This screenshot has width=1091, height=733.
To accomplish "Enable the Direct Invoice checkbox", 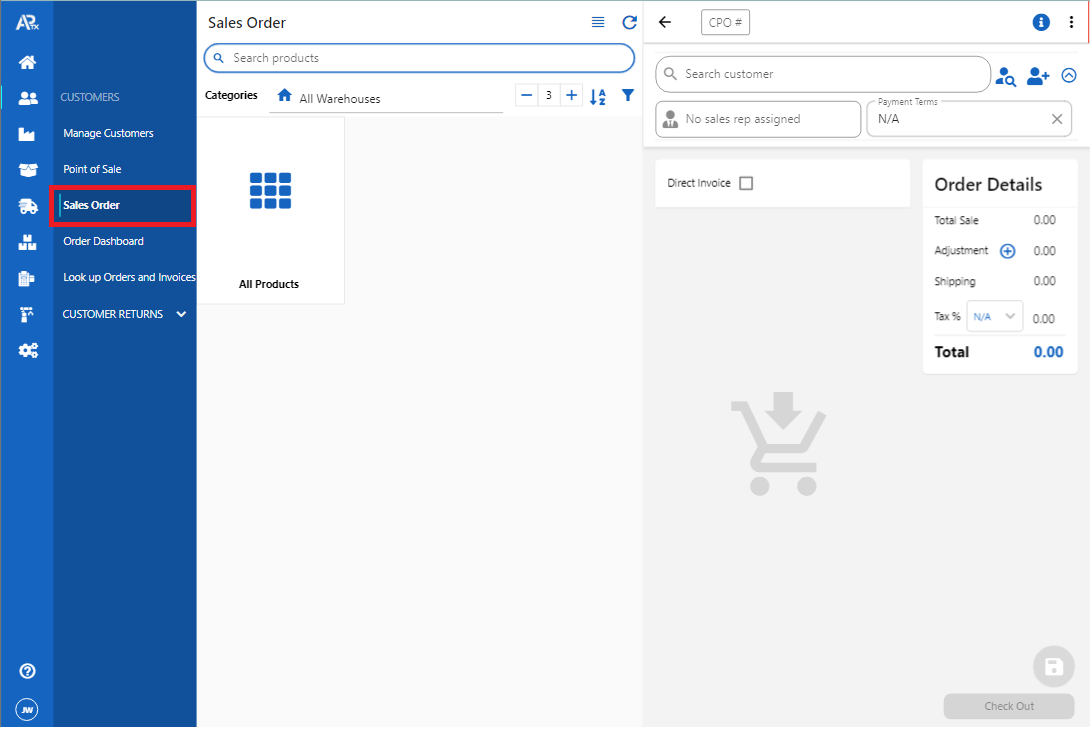I will (x=746, y=183).
